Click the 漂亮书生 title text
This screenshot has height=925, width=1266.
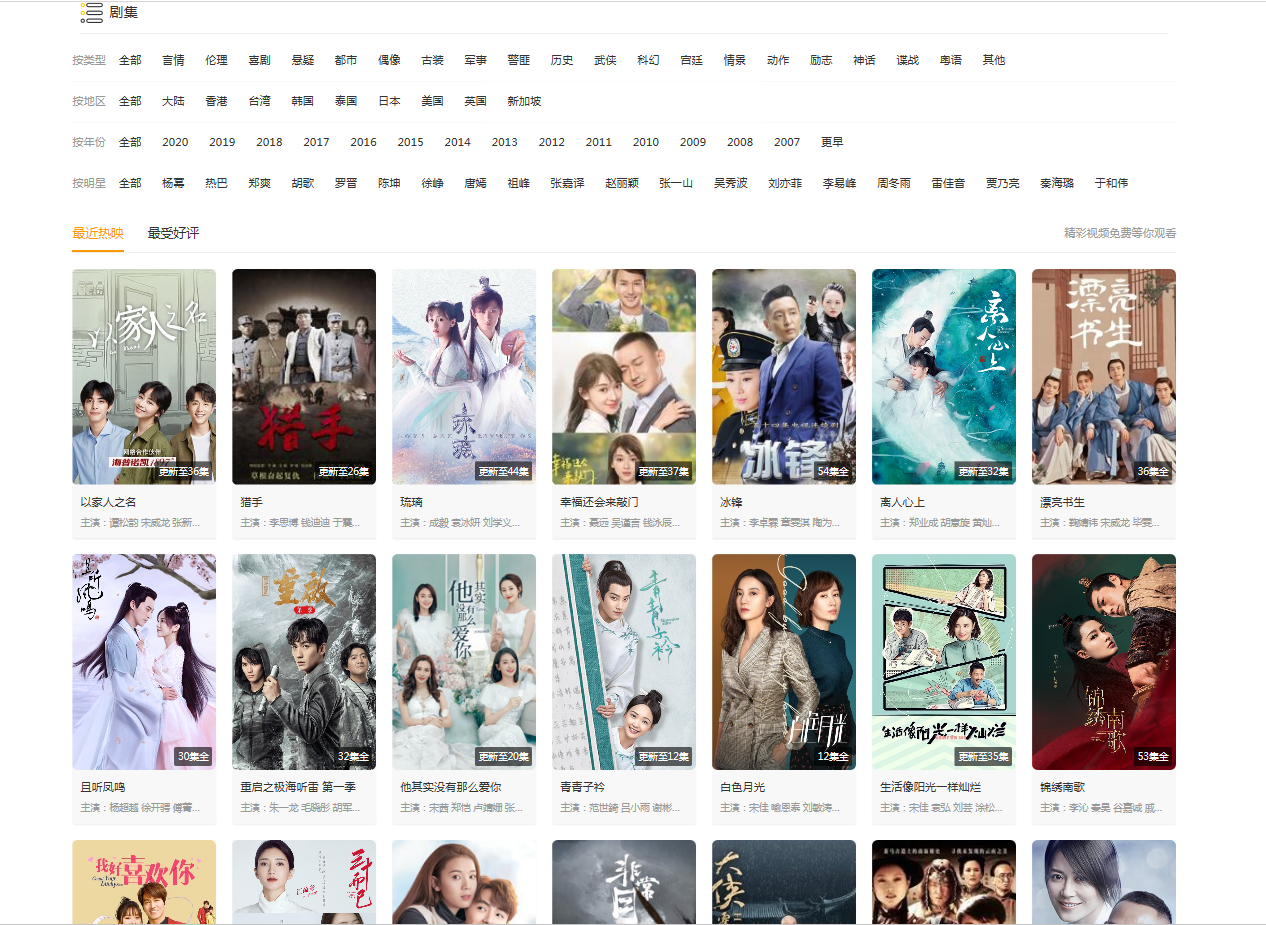1062,502
